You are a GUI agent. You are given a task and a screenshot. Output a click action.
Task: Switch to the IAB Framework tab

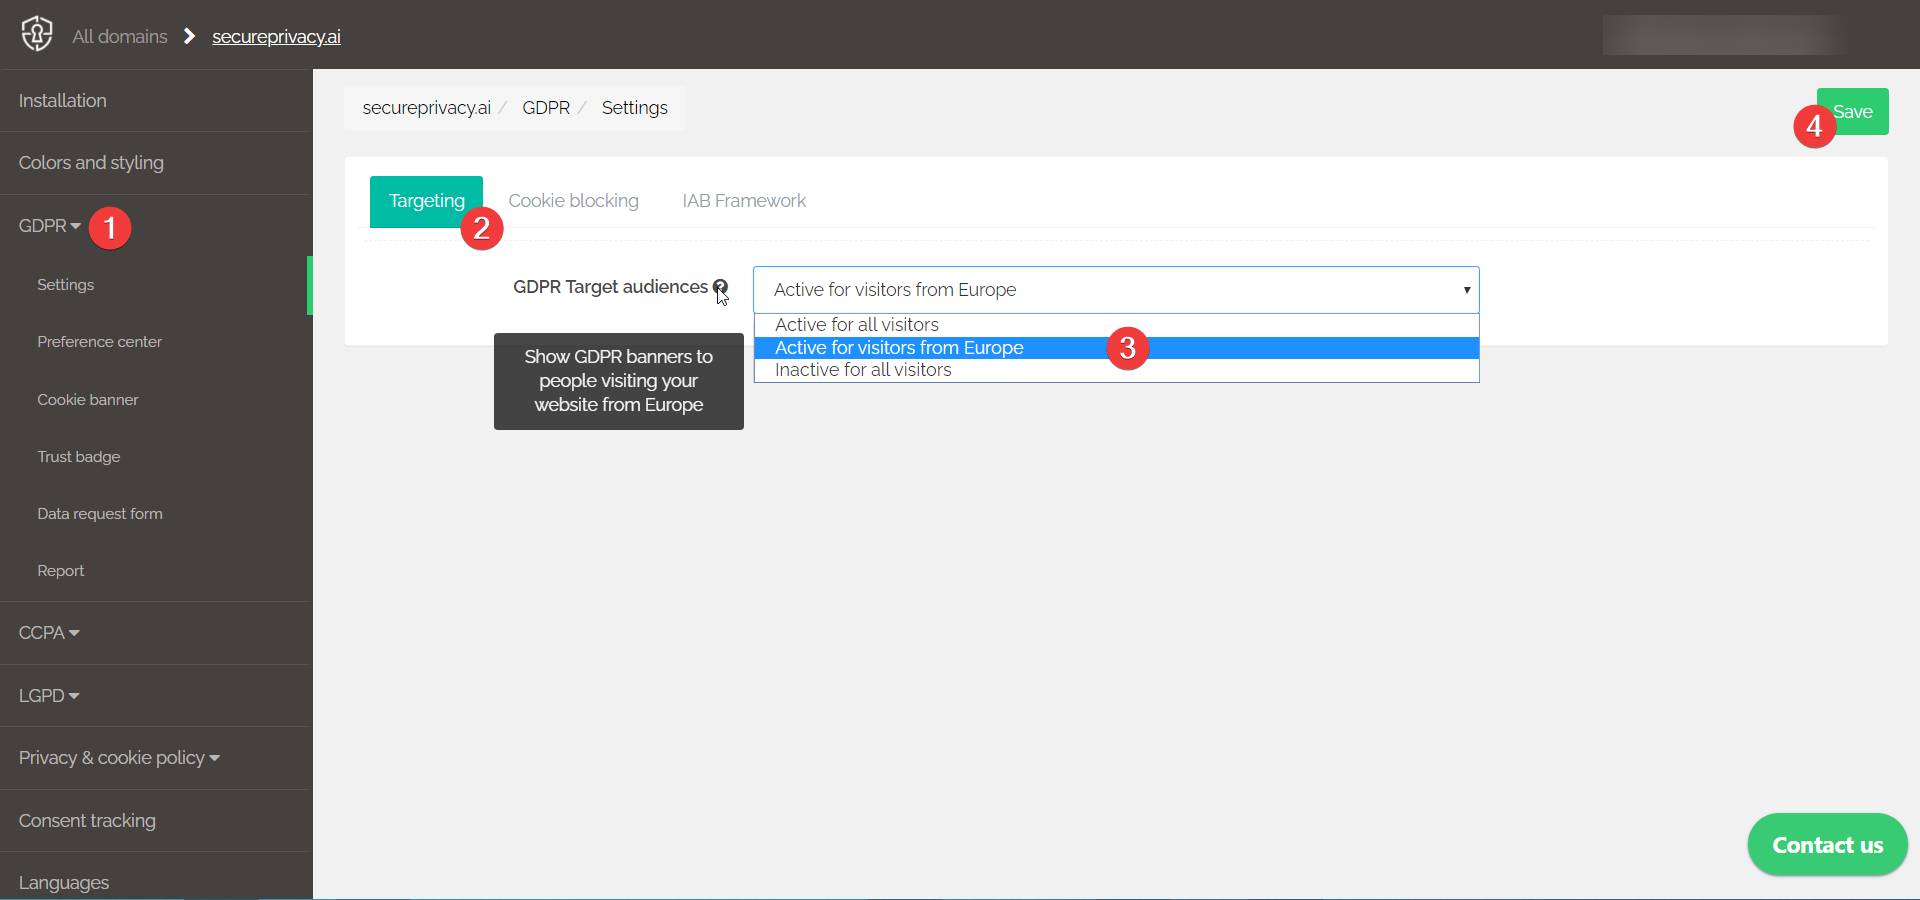[x=743, y=200]
